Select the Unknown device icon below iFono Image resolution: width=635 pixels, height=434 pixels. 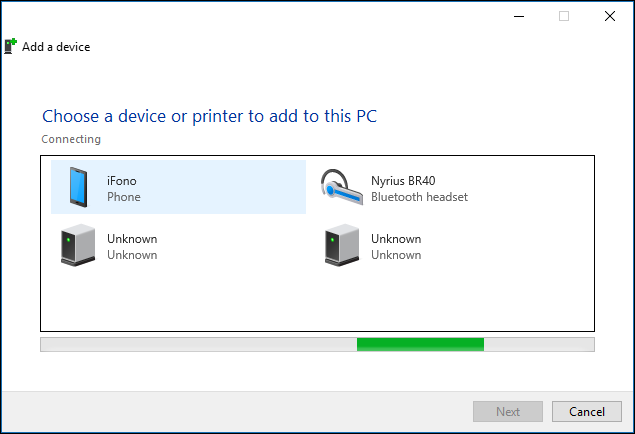click(x=77, y=246)
